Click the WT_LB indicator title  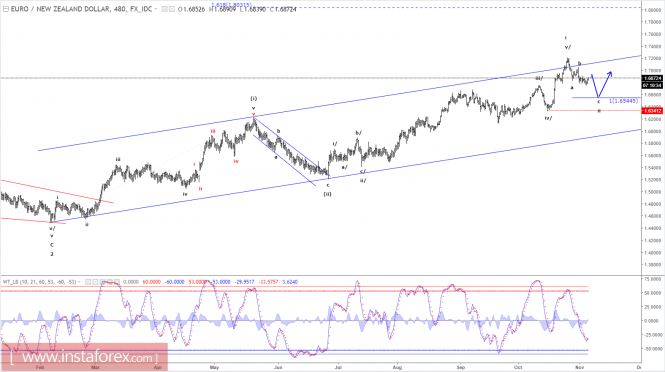click(39, 282)
